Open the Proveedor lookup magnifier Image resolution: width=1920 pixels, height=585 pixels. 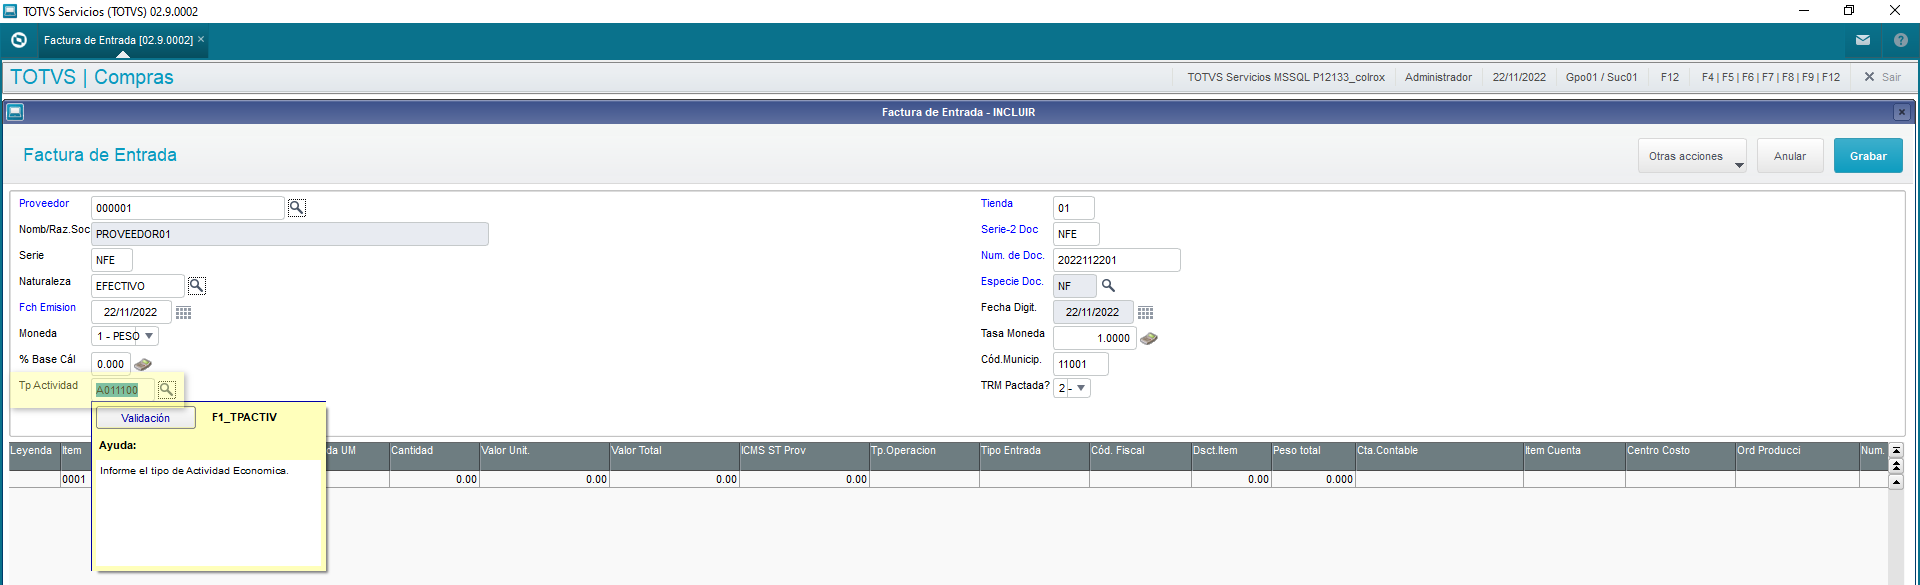pyautogui.click(x=297, y=207)
